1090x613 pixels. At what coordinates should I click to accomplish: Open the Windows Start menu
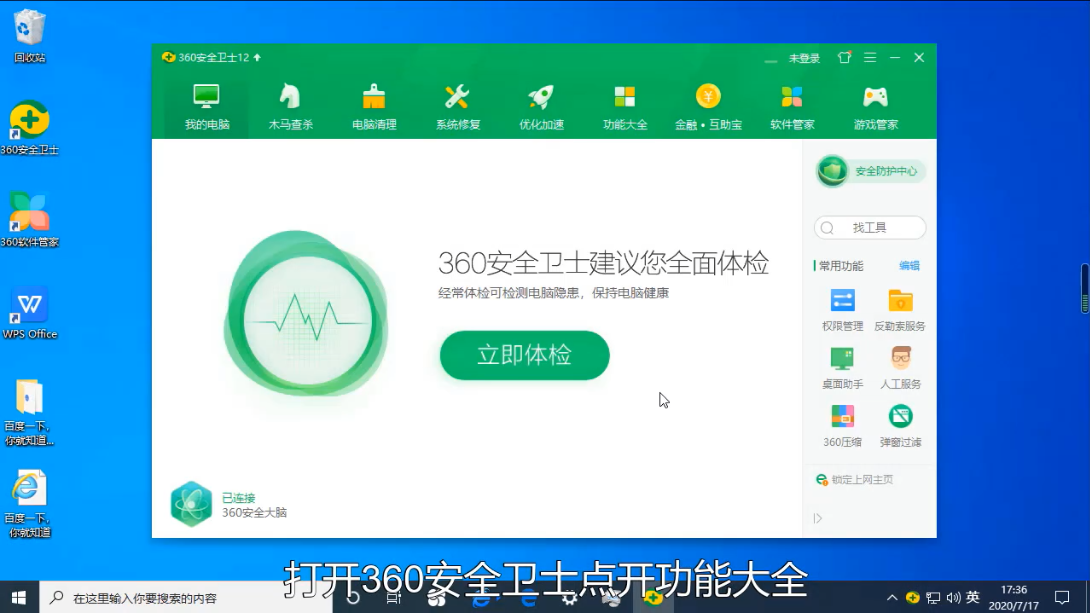point(18,597)
